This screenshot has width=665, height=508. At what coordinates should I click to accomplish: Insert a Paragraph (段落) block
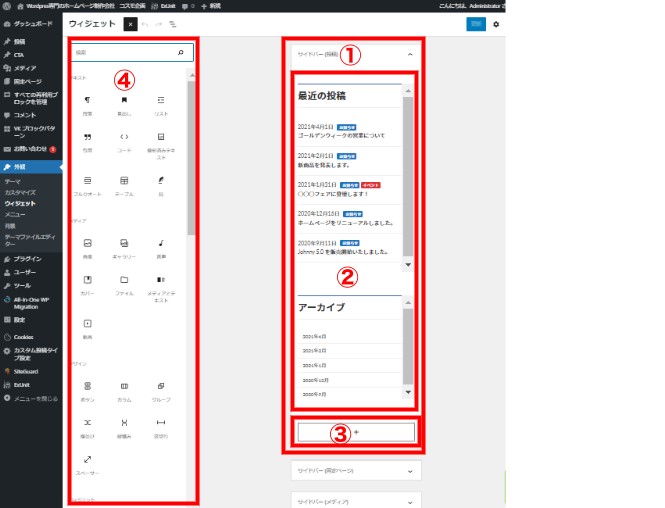pyautogui.click(x=88, y=105)
